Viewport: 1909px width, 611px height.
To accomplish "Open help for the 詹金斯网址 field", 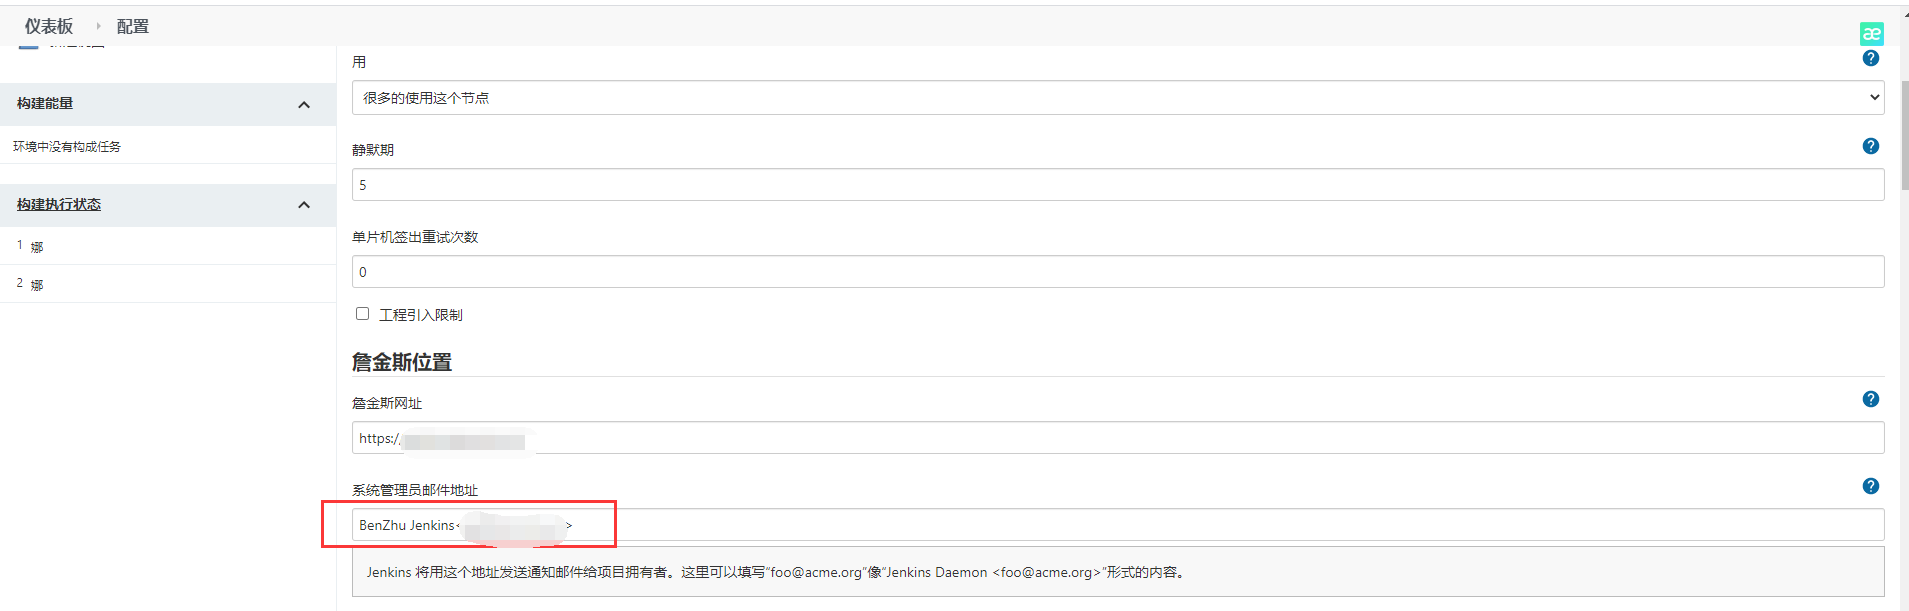I will pos(1871,399).
